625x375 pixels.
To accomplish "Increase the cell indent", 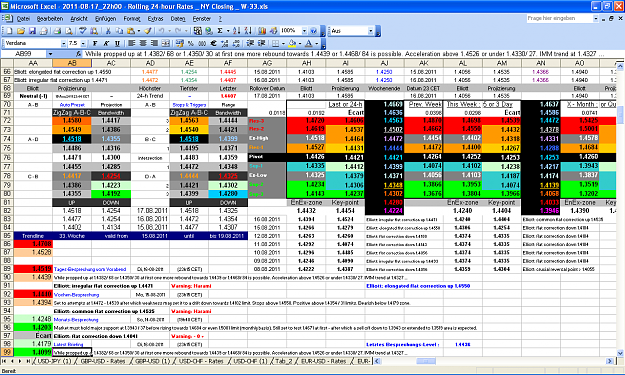I will point(261,43).
